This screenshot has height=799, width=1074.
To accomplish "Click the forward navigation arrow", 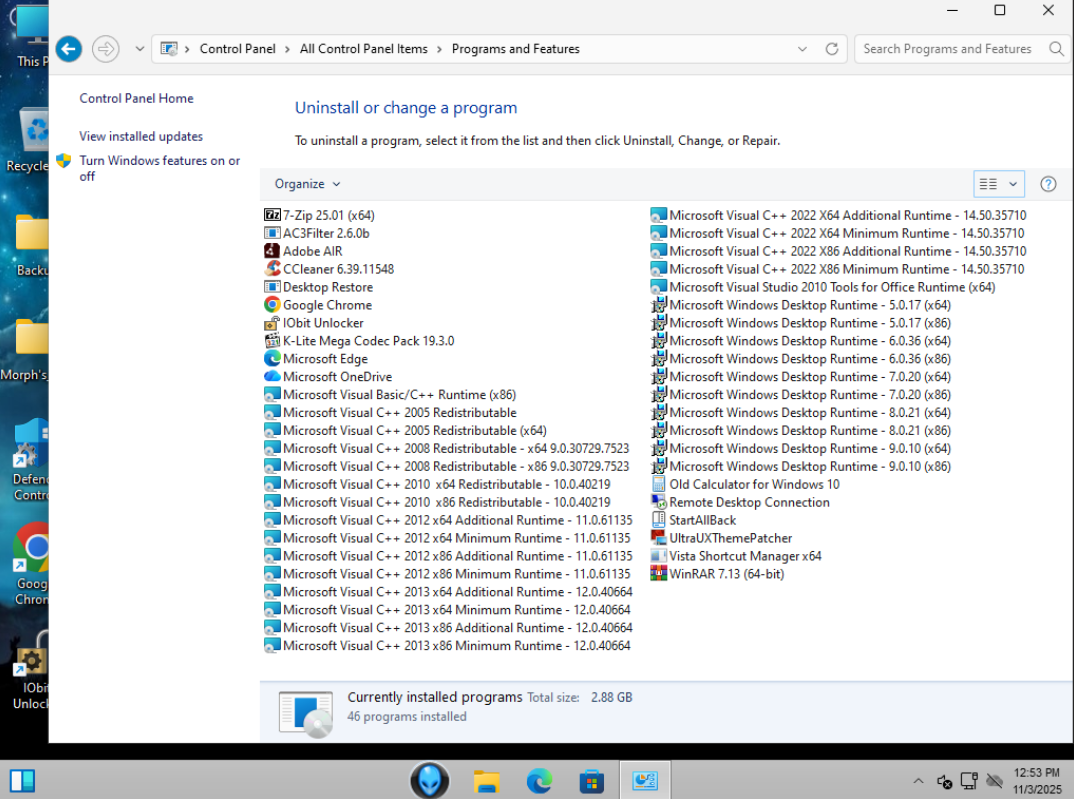I will [x=105, y=49].
